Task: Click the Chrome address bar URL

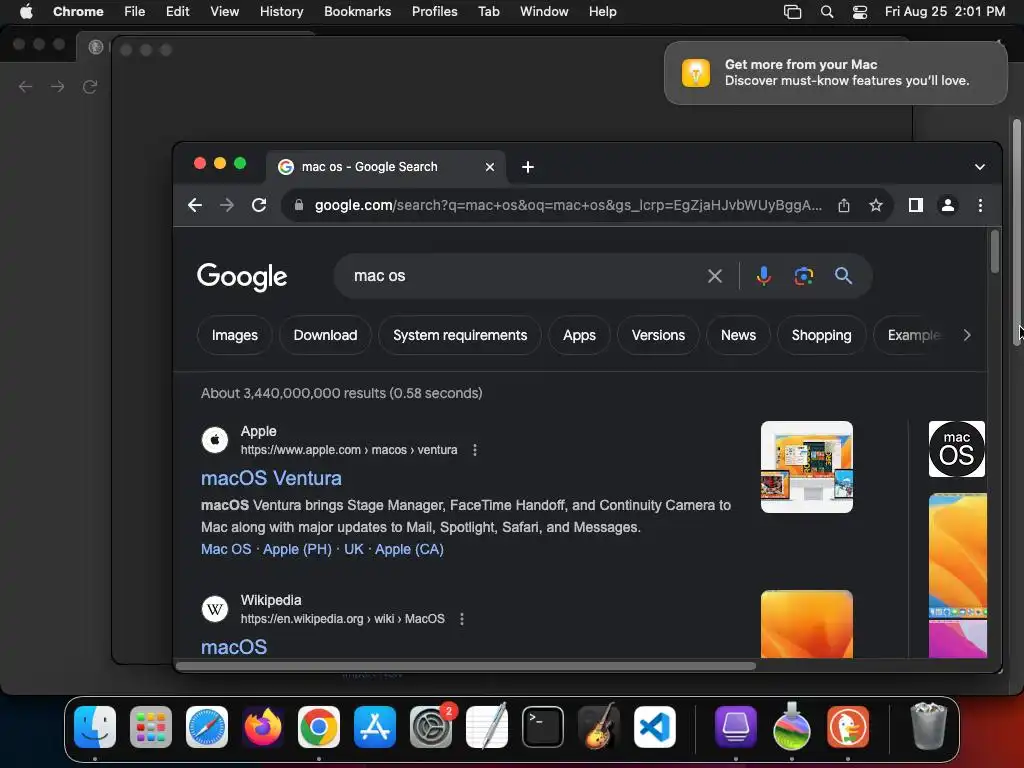Action: (568, 205)
